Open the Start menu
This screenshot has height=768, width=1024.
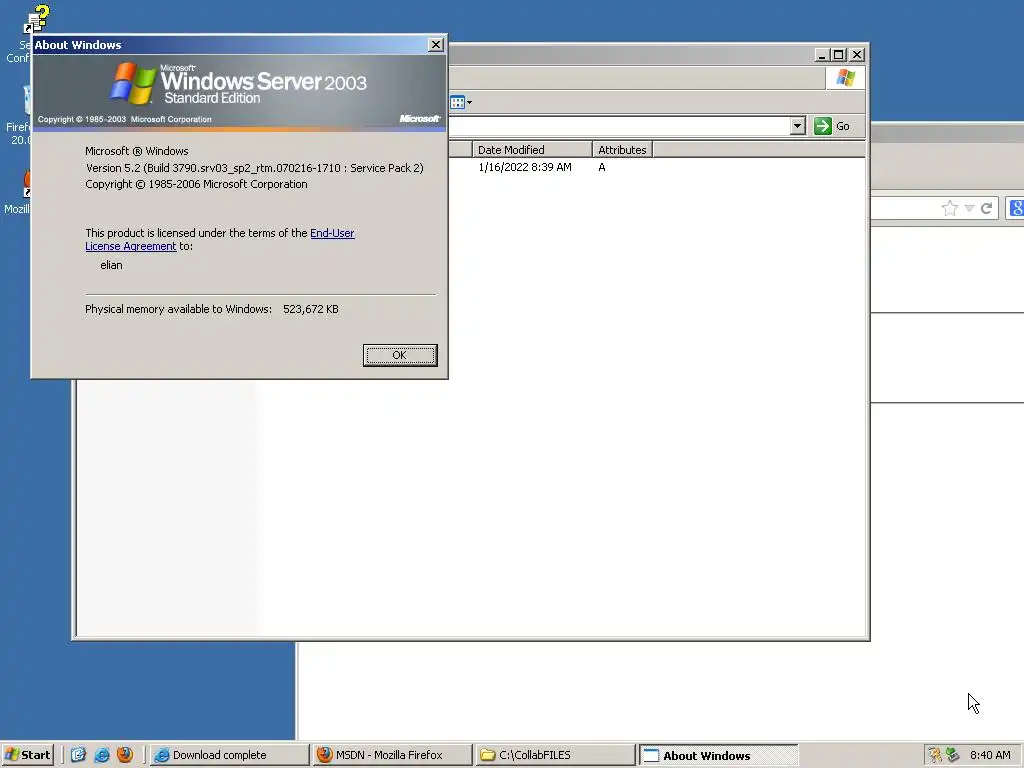[x=27, y=755]
